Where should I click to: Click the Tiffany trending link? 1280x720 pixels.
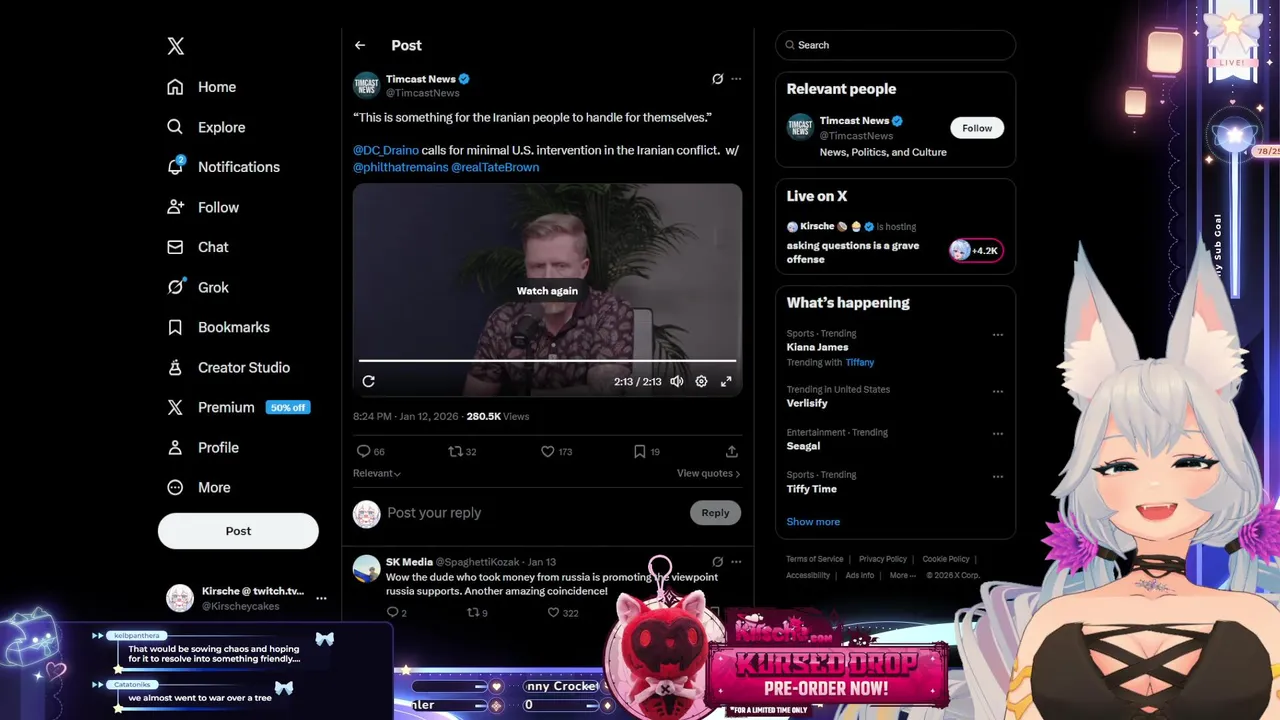point(859,362)
